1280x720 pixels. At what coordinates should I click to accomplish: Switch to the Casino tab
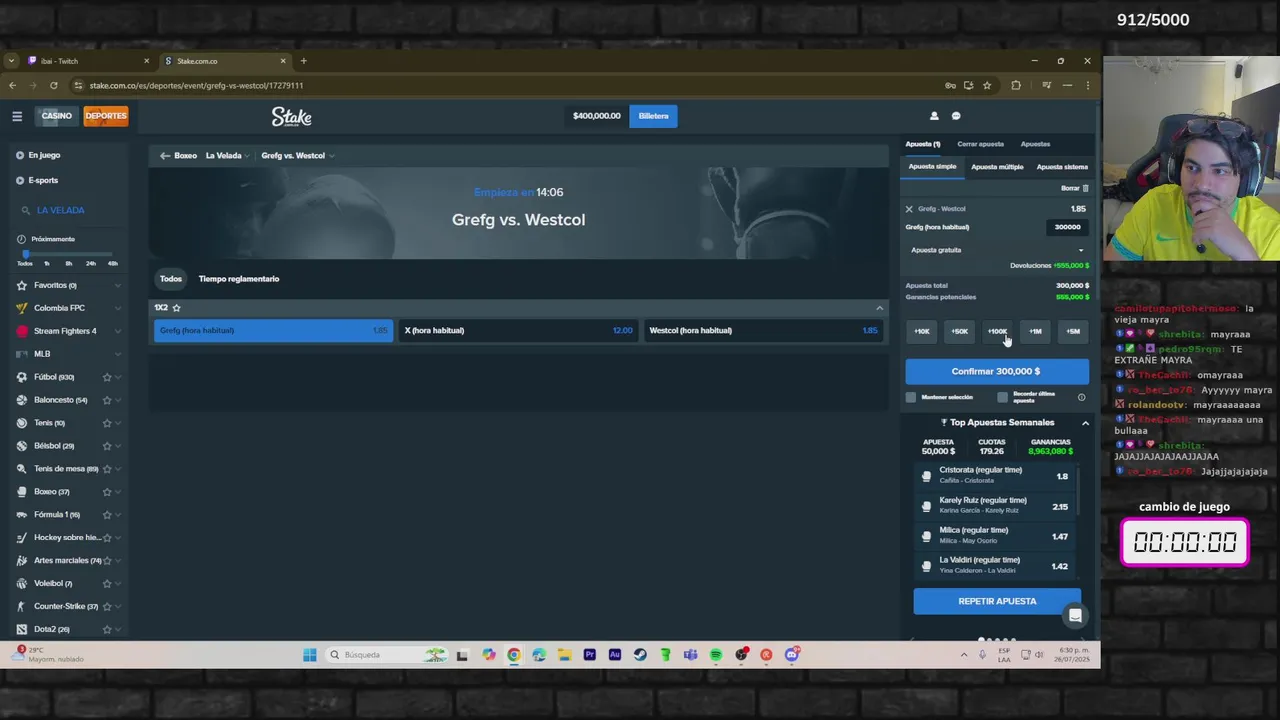coord(57,116)
